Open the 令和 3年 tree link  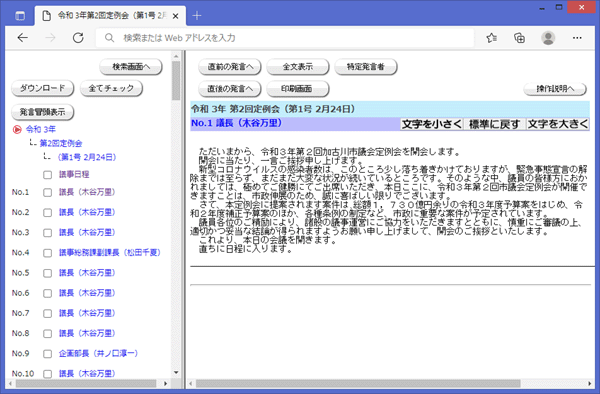coord(41,129)
